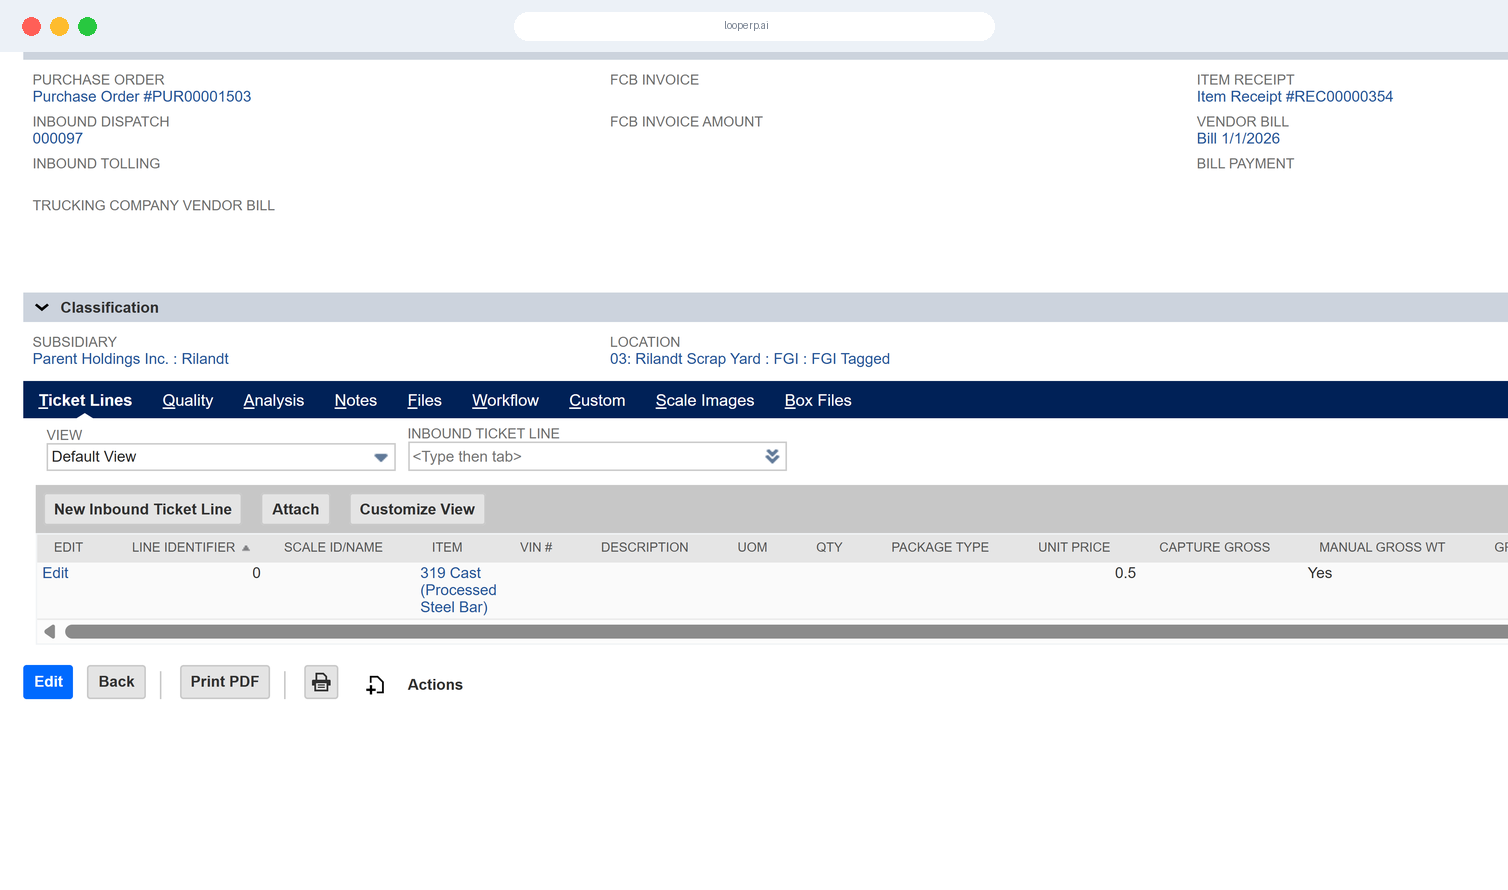Image resolution: width=1508 pixels, height=890 pixels.
Task: Open 319 Cast (Processed Steel Bar) item
Action: tap(458, 590)
